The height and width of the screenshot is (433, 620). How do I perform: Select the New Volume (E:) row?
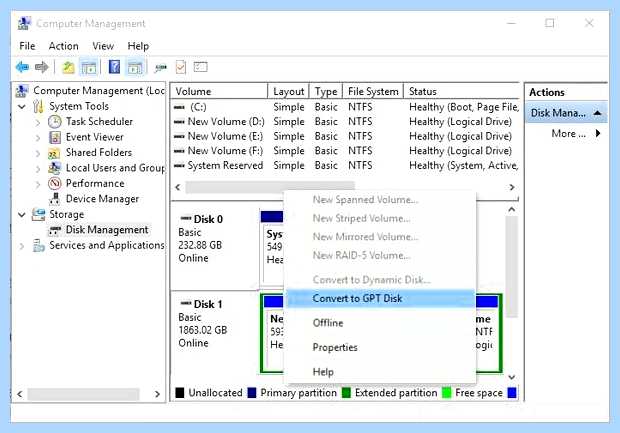pyautogui.click(x=346, y=136)
